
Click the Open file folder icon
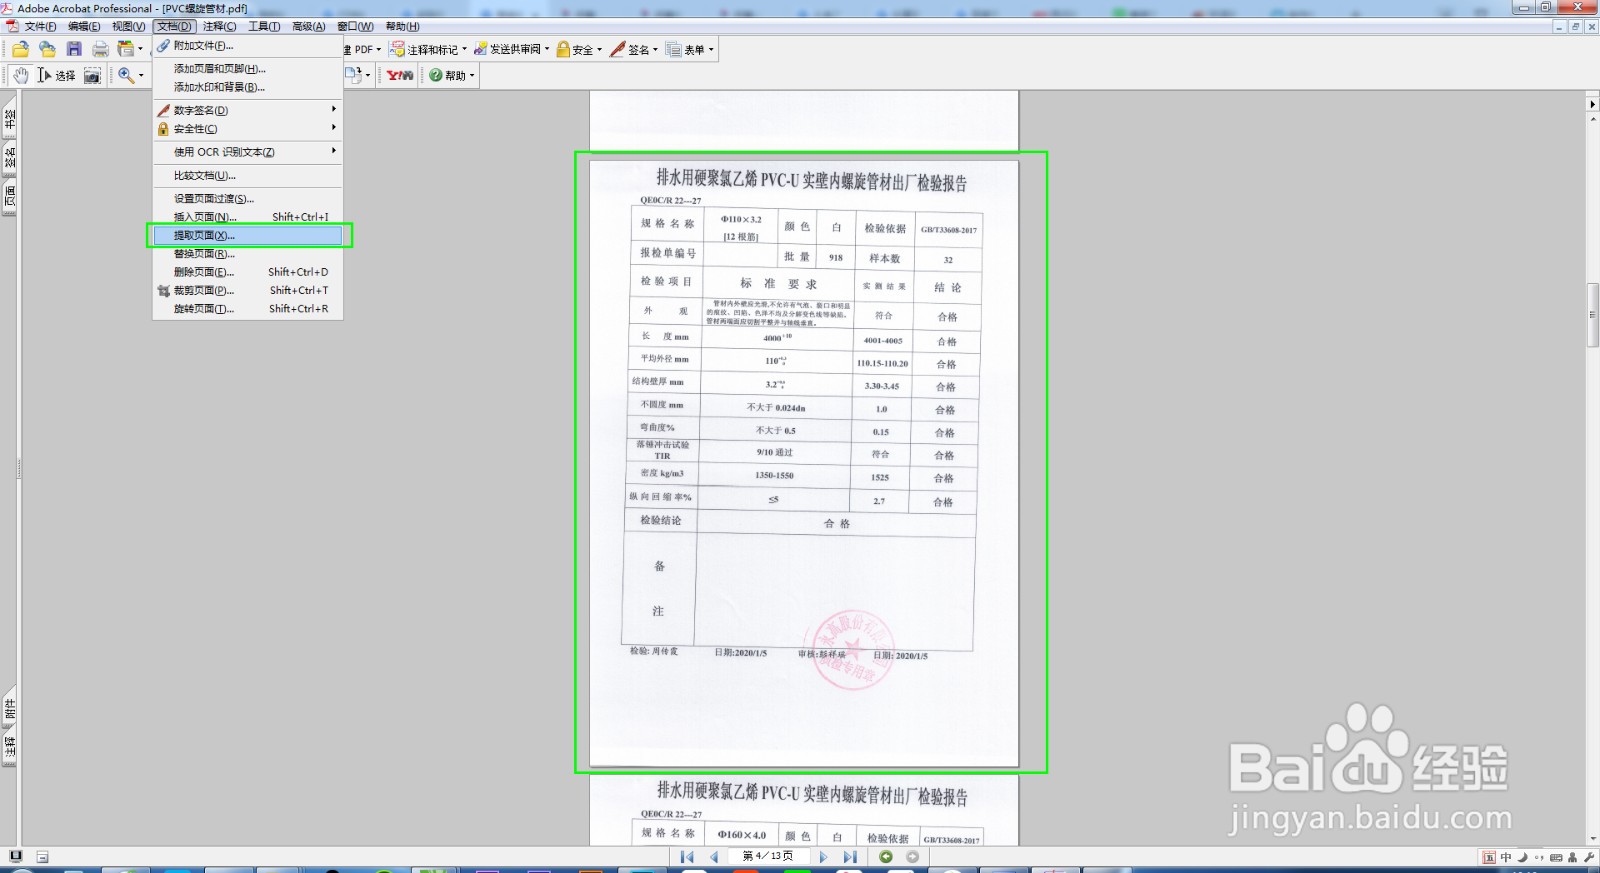click(x=20, y=49)
